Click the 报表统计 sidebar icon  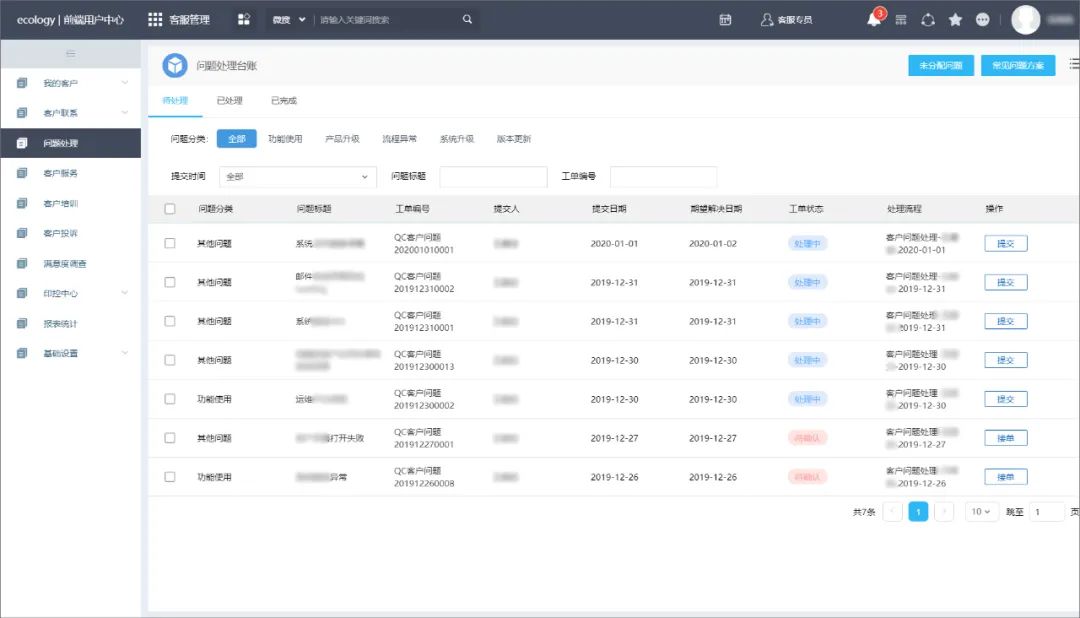(22, 323)
